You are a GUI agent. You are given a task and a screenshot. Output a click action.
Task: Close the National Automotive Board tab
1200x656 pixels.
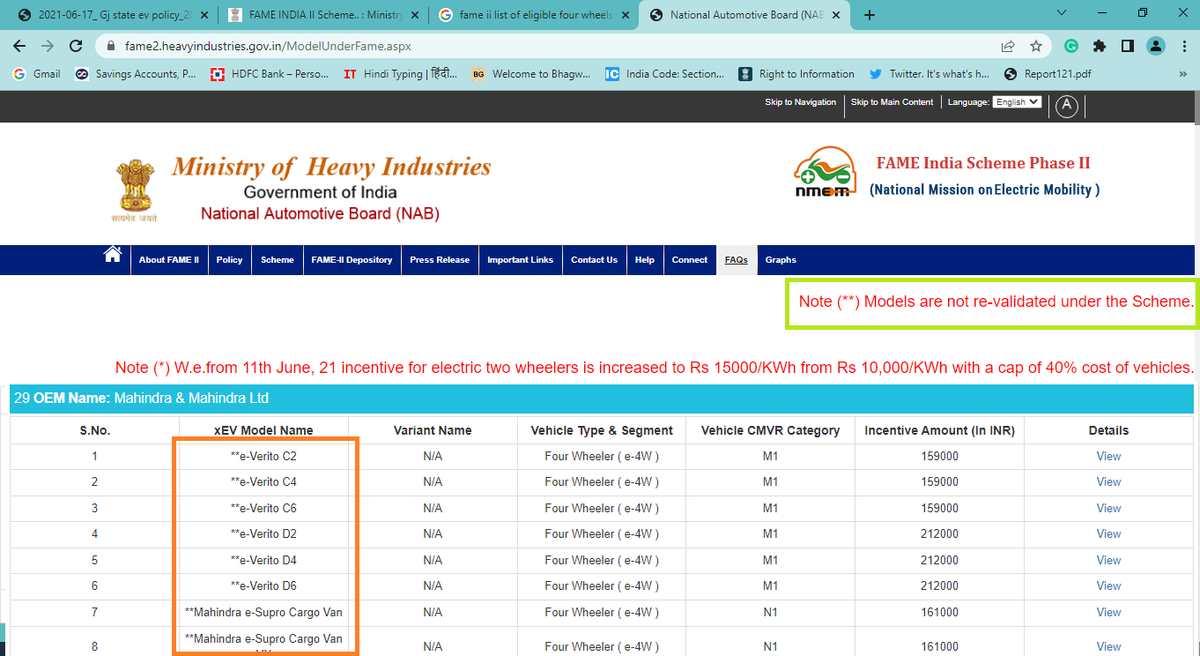coord(836,15)
